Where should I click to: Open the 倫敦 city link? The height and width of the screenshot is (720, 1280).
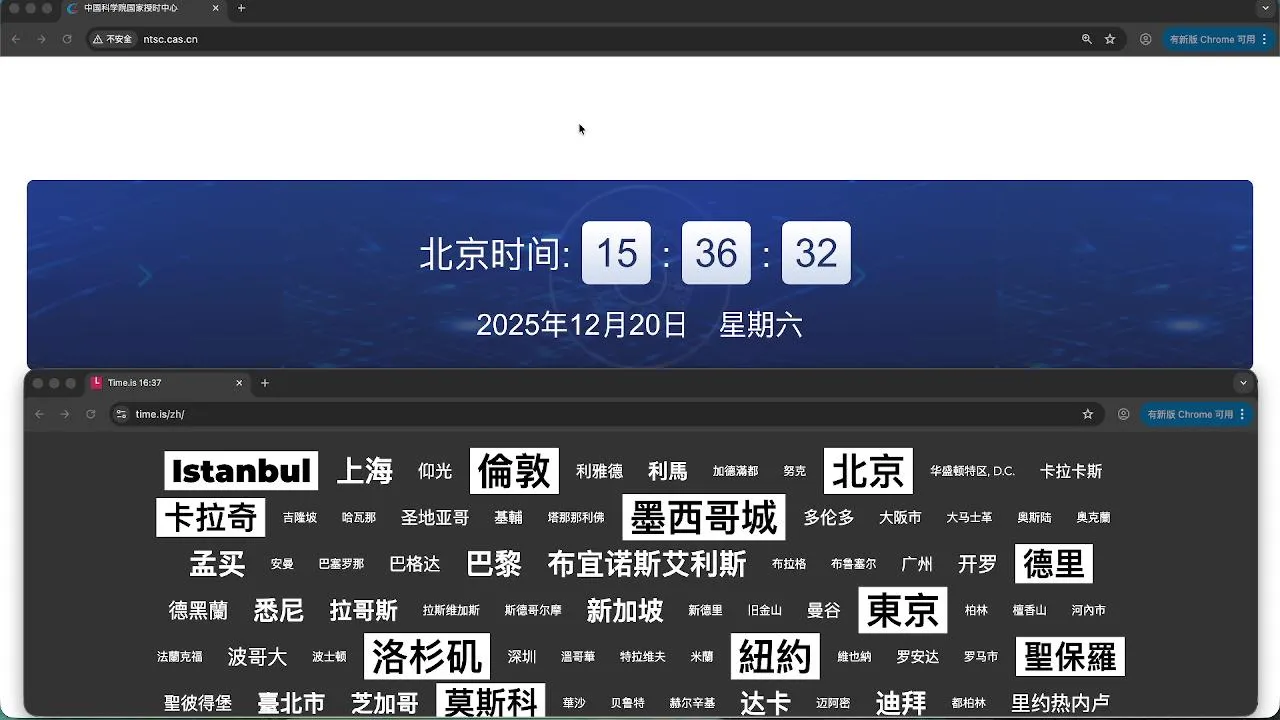click(514, 471)
